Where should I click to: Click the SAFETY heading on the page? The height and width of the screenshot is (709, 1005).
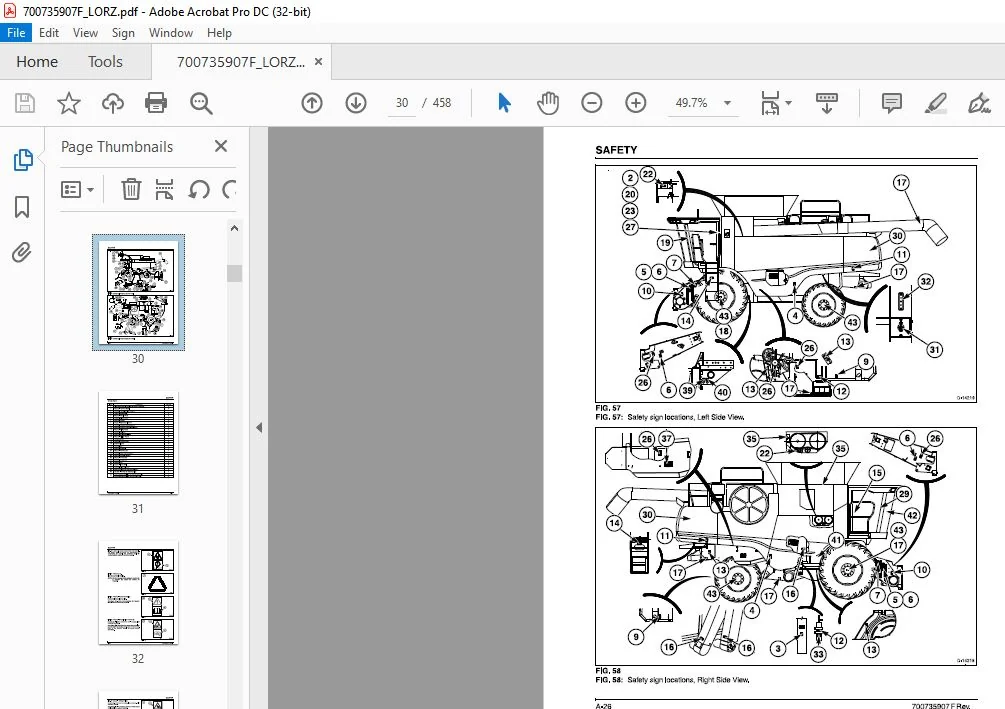[616, 150]
